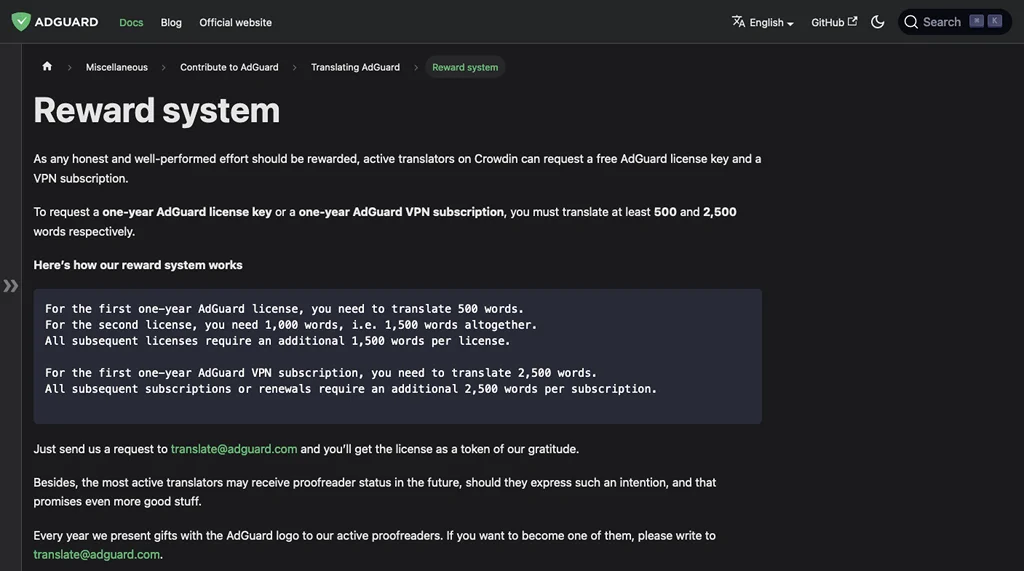Image resolution: width=1024 pixels, height=571 pixels.
Task: Open the GitHub repository link
Action: coord(827,22)
